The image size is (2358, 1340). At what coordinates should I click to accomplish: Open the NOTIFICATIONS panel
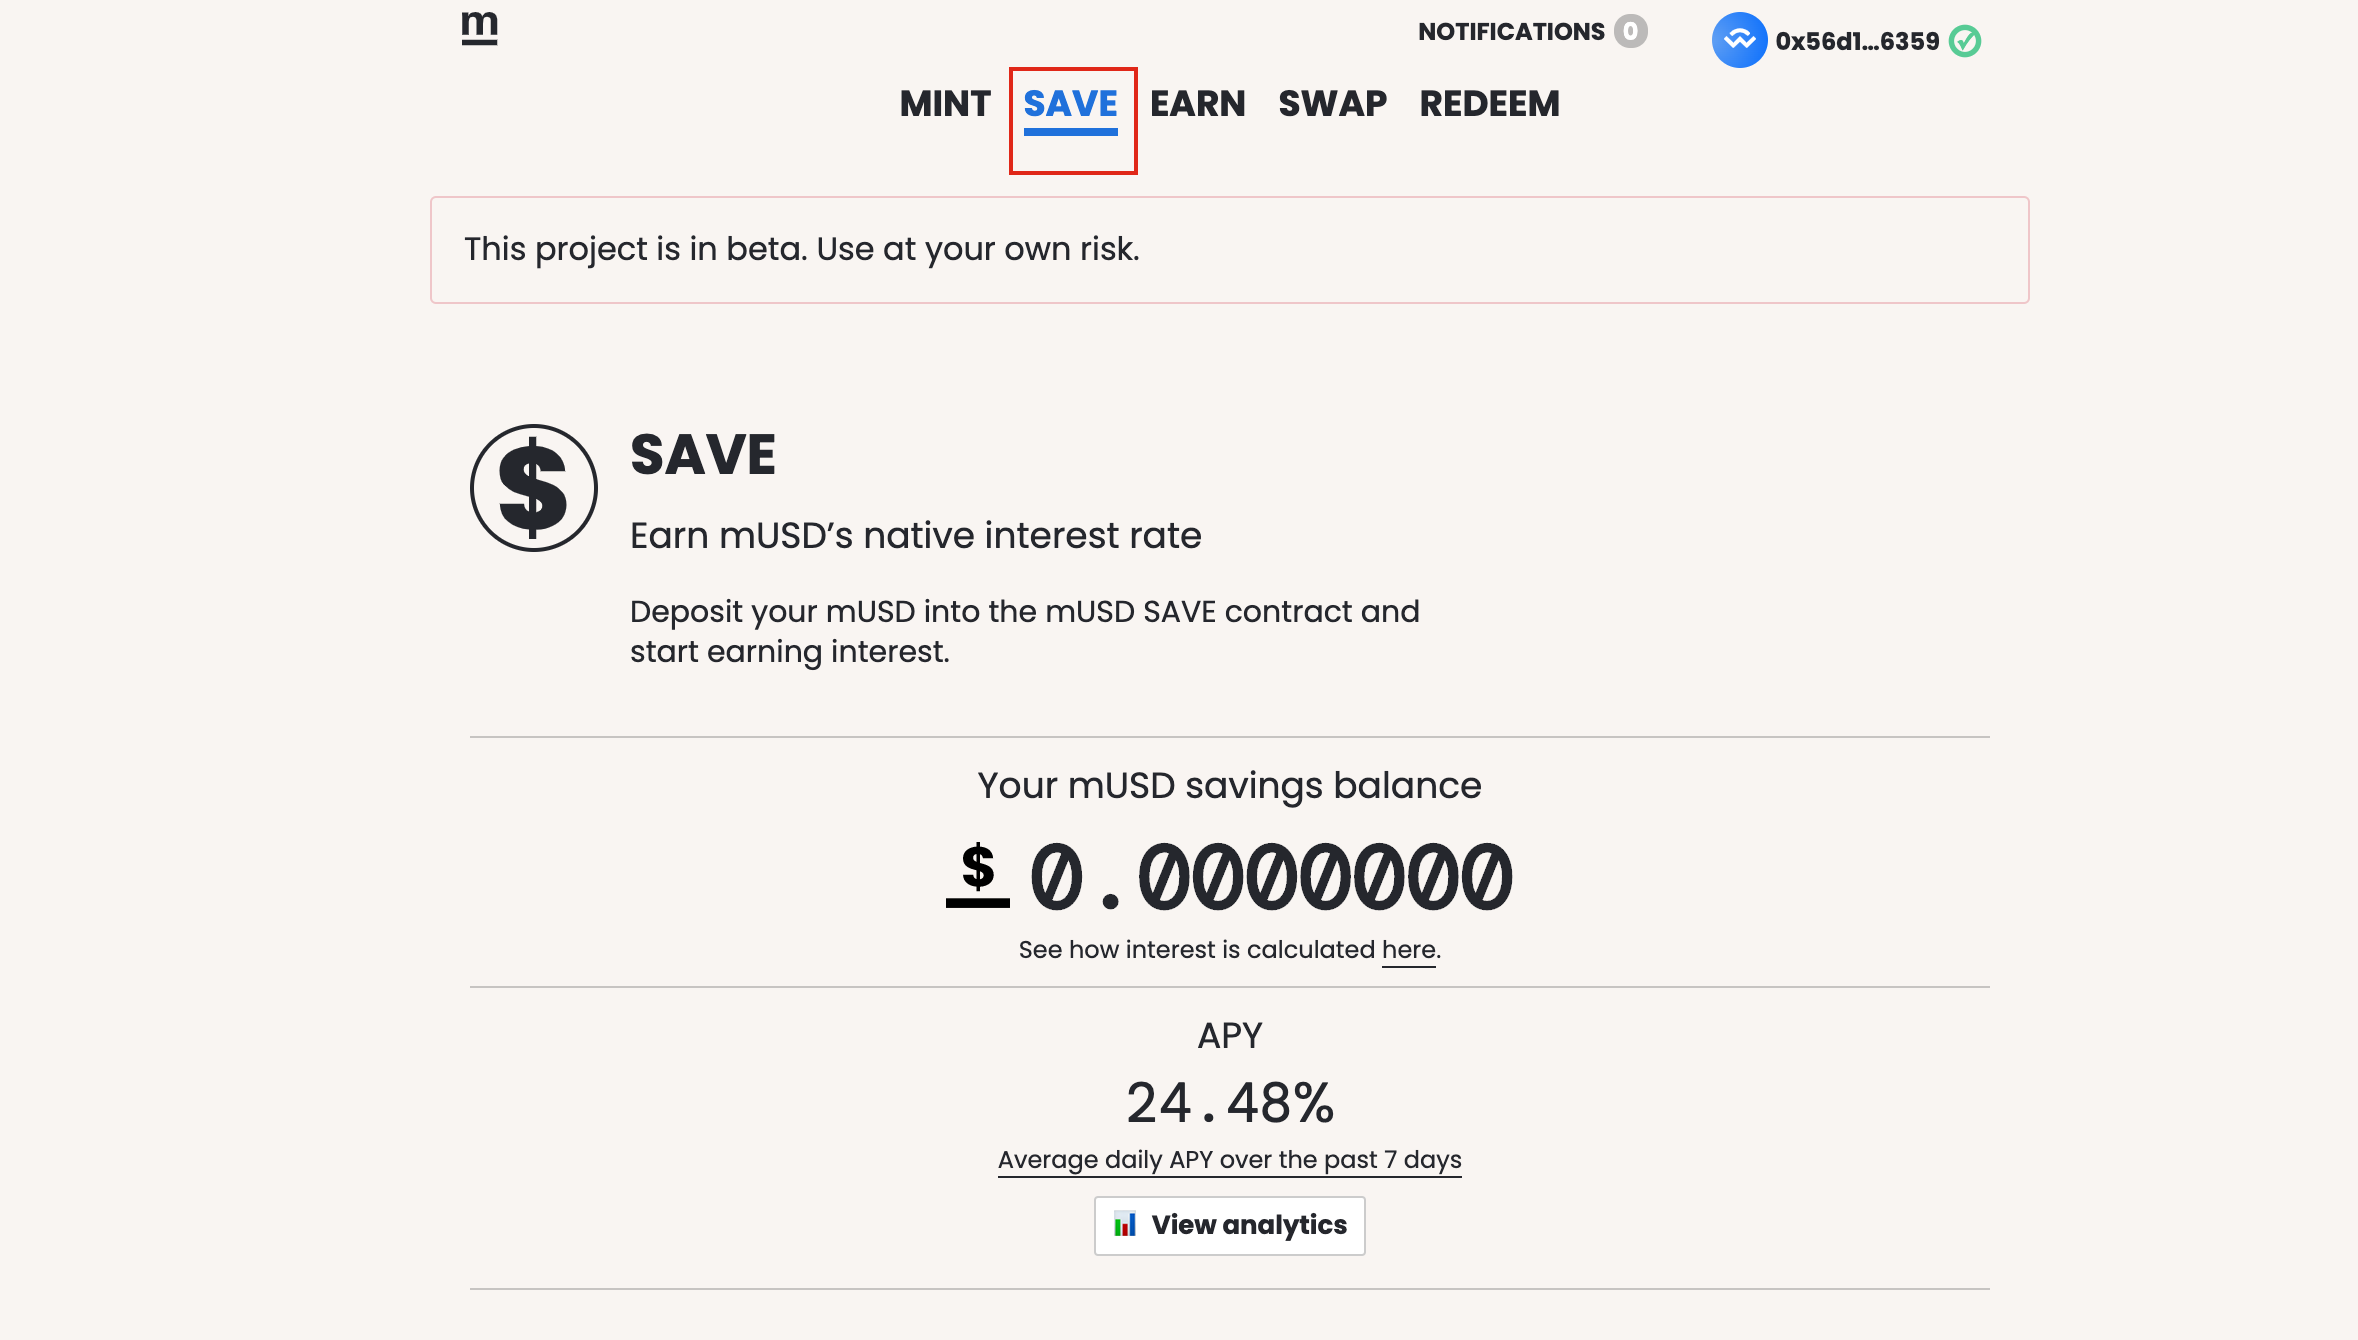pos(1511,32)
